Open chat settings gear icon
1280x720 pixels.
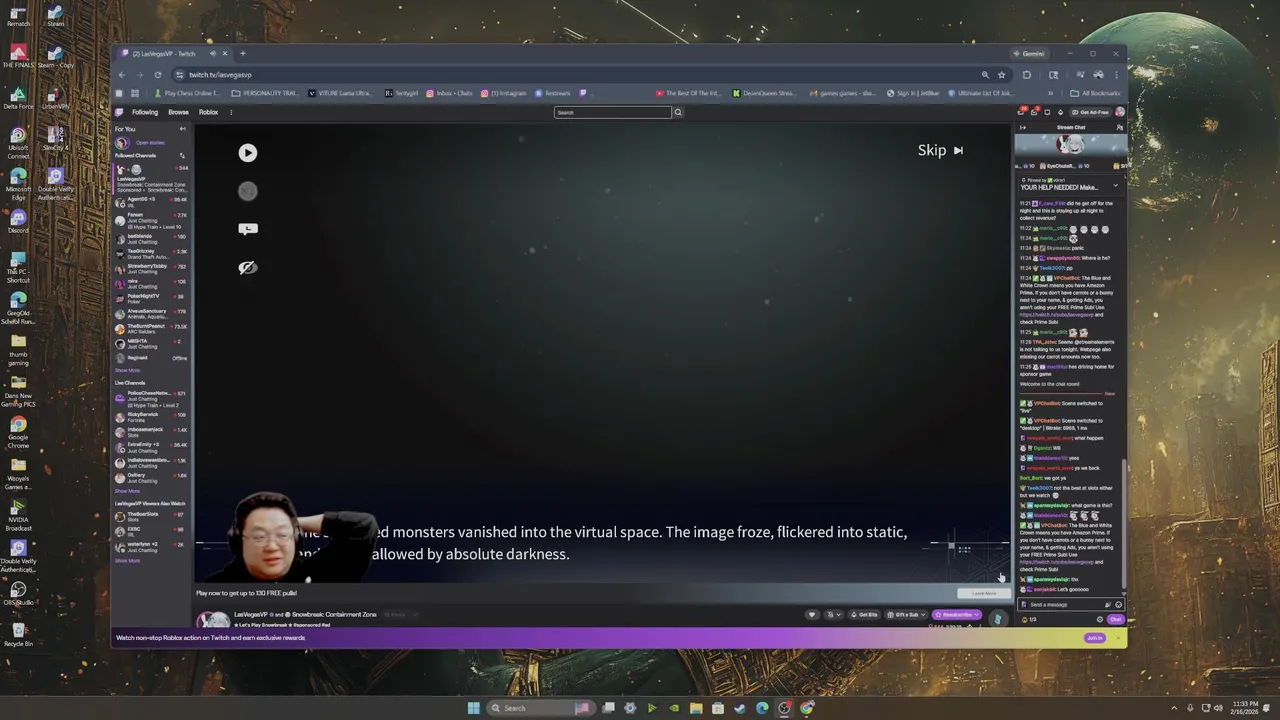click(x=1100, y=619)
